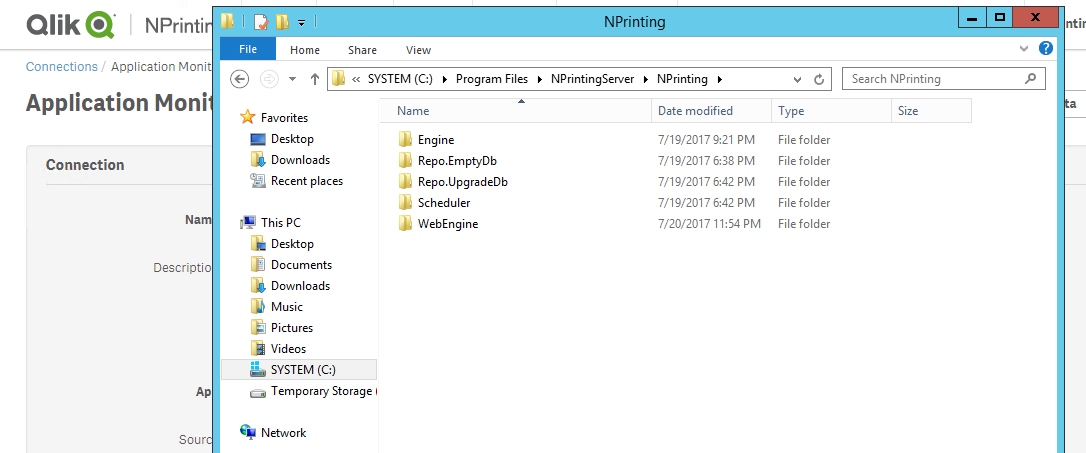Click the Properties quick access icon

pos(260,21)
